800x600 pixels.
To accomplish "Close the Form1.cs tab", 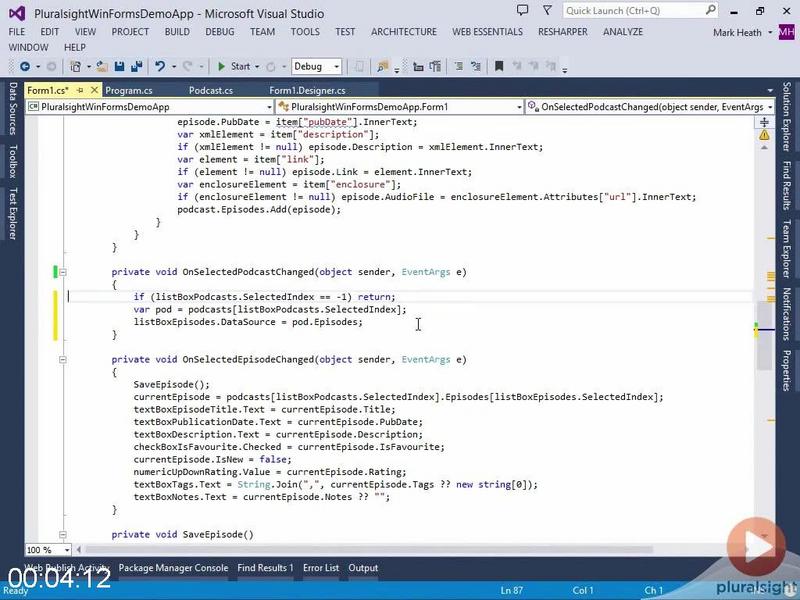I will coord(94,90).
